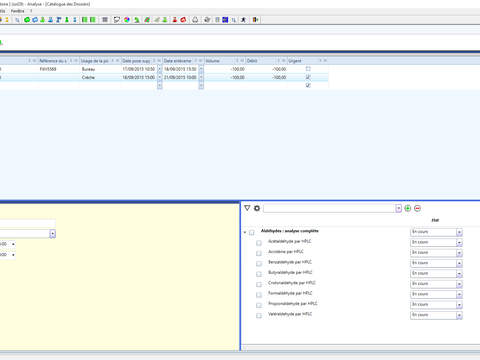480x360 pixels.
Task: Collapse the Aldéhydes : analyse complète group
Action: tap(245, 232)
